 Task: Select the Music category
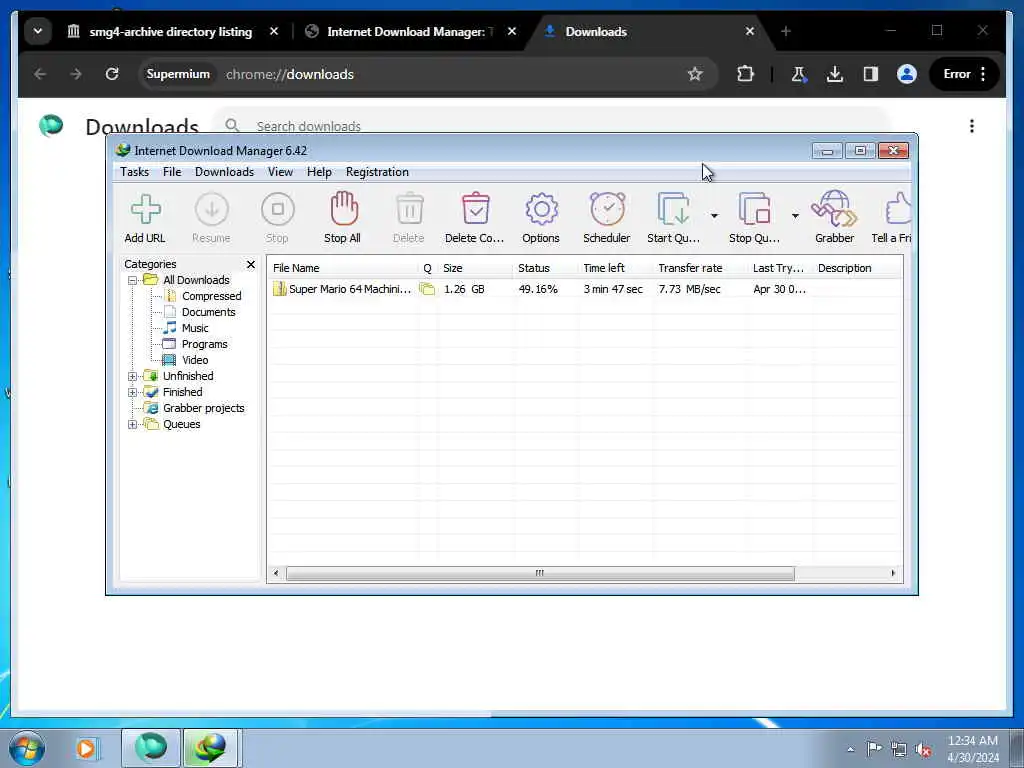195,328
